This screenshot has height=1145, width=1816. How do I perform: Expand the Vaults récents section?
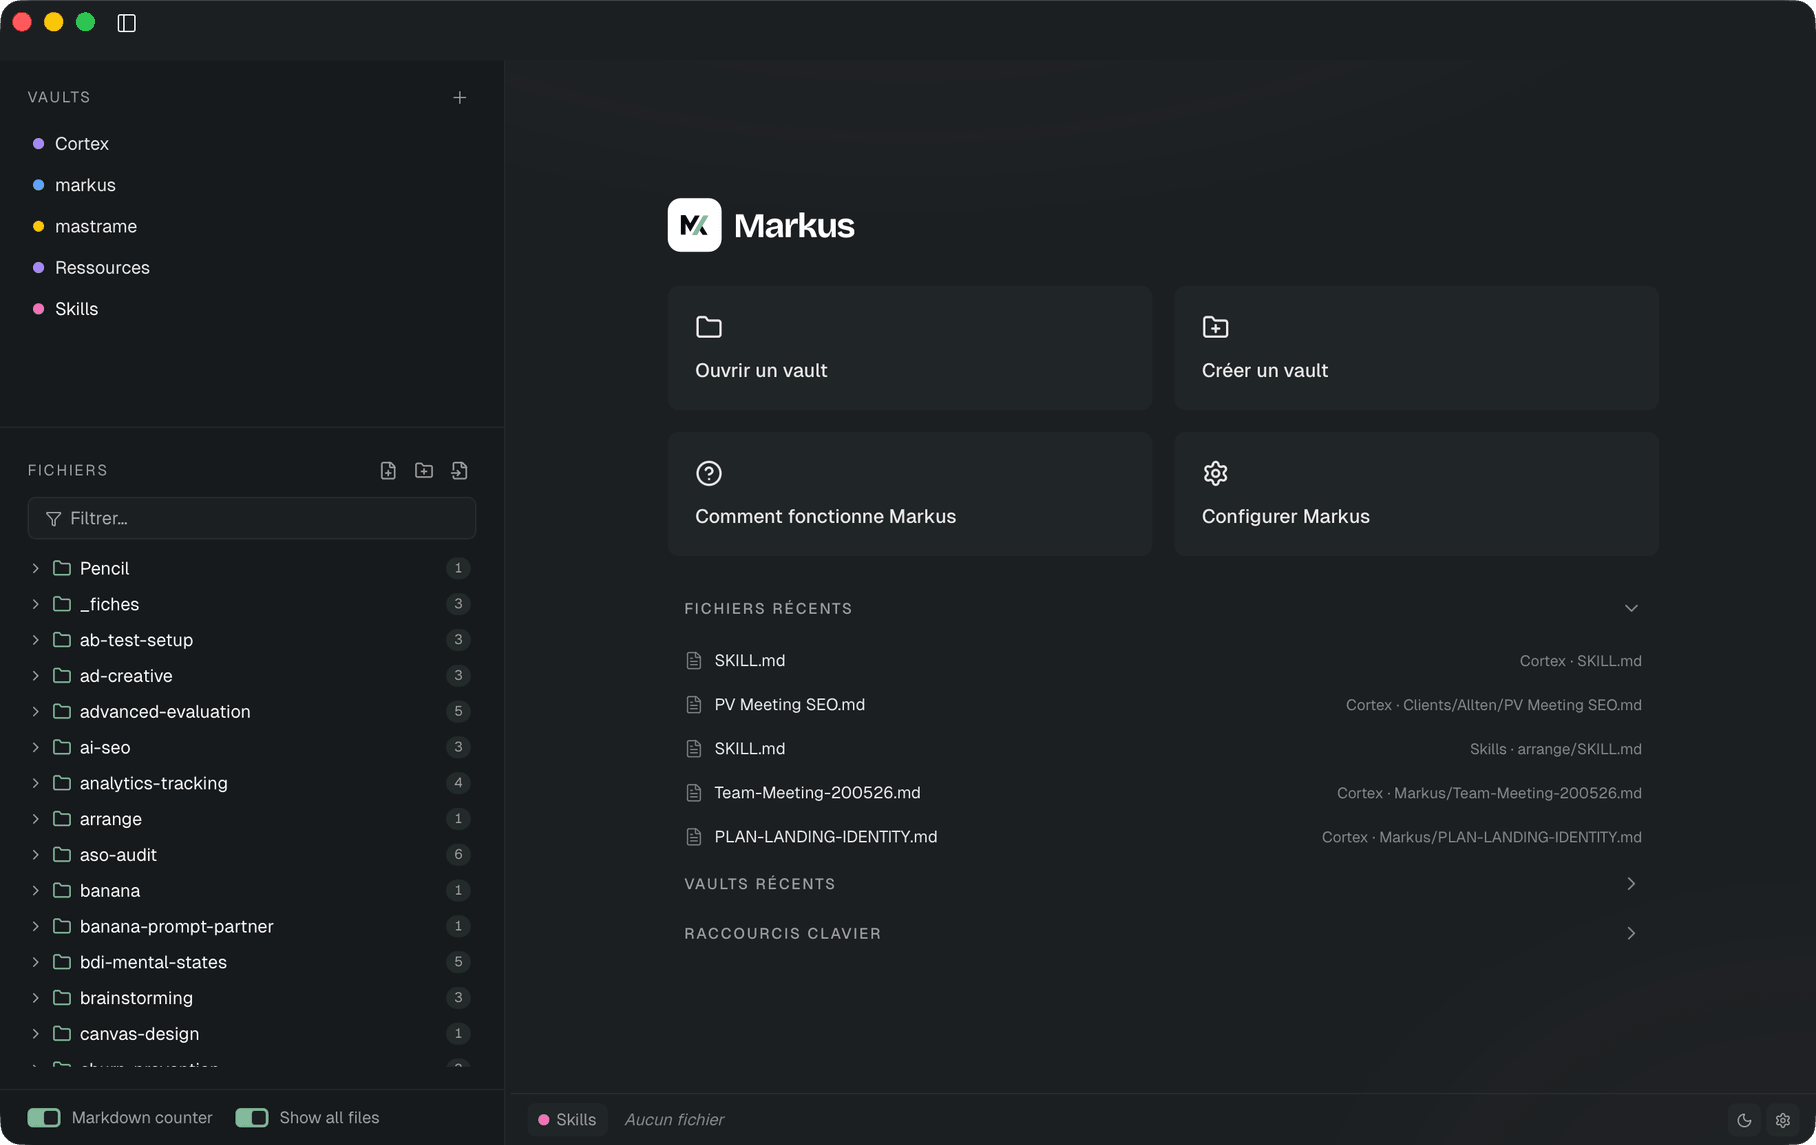(1631, 884)
